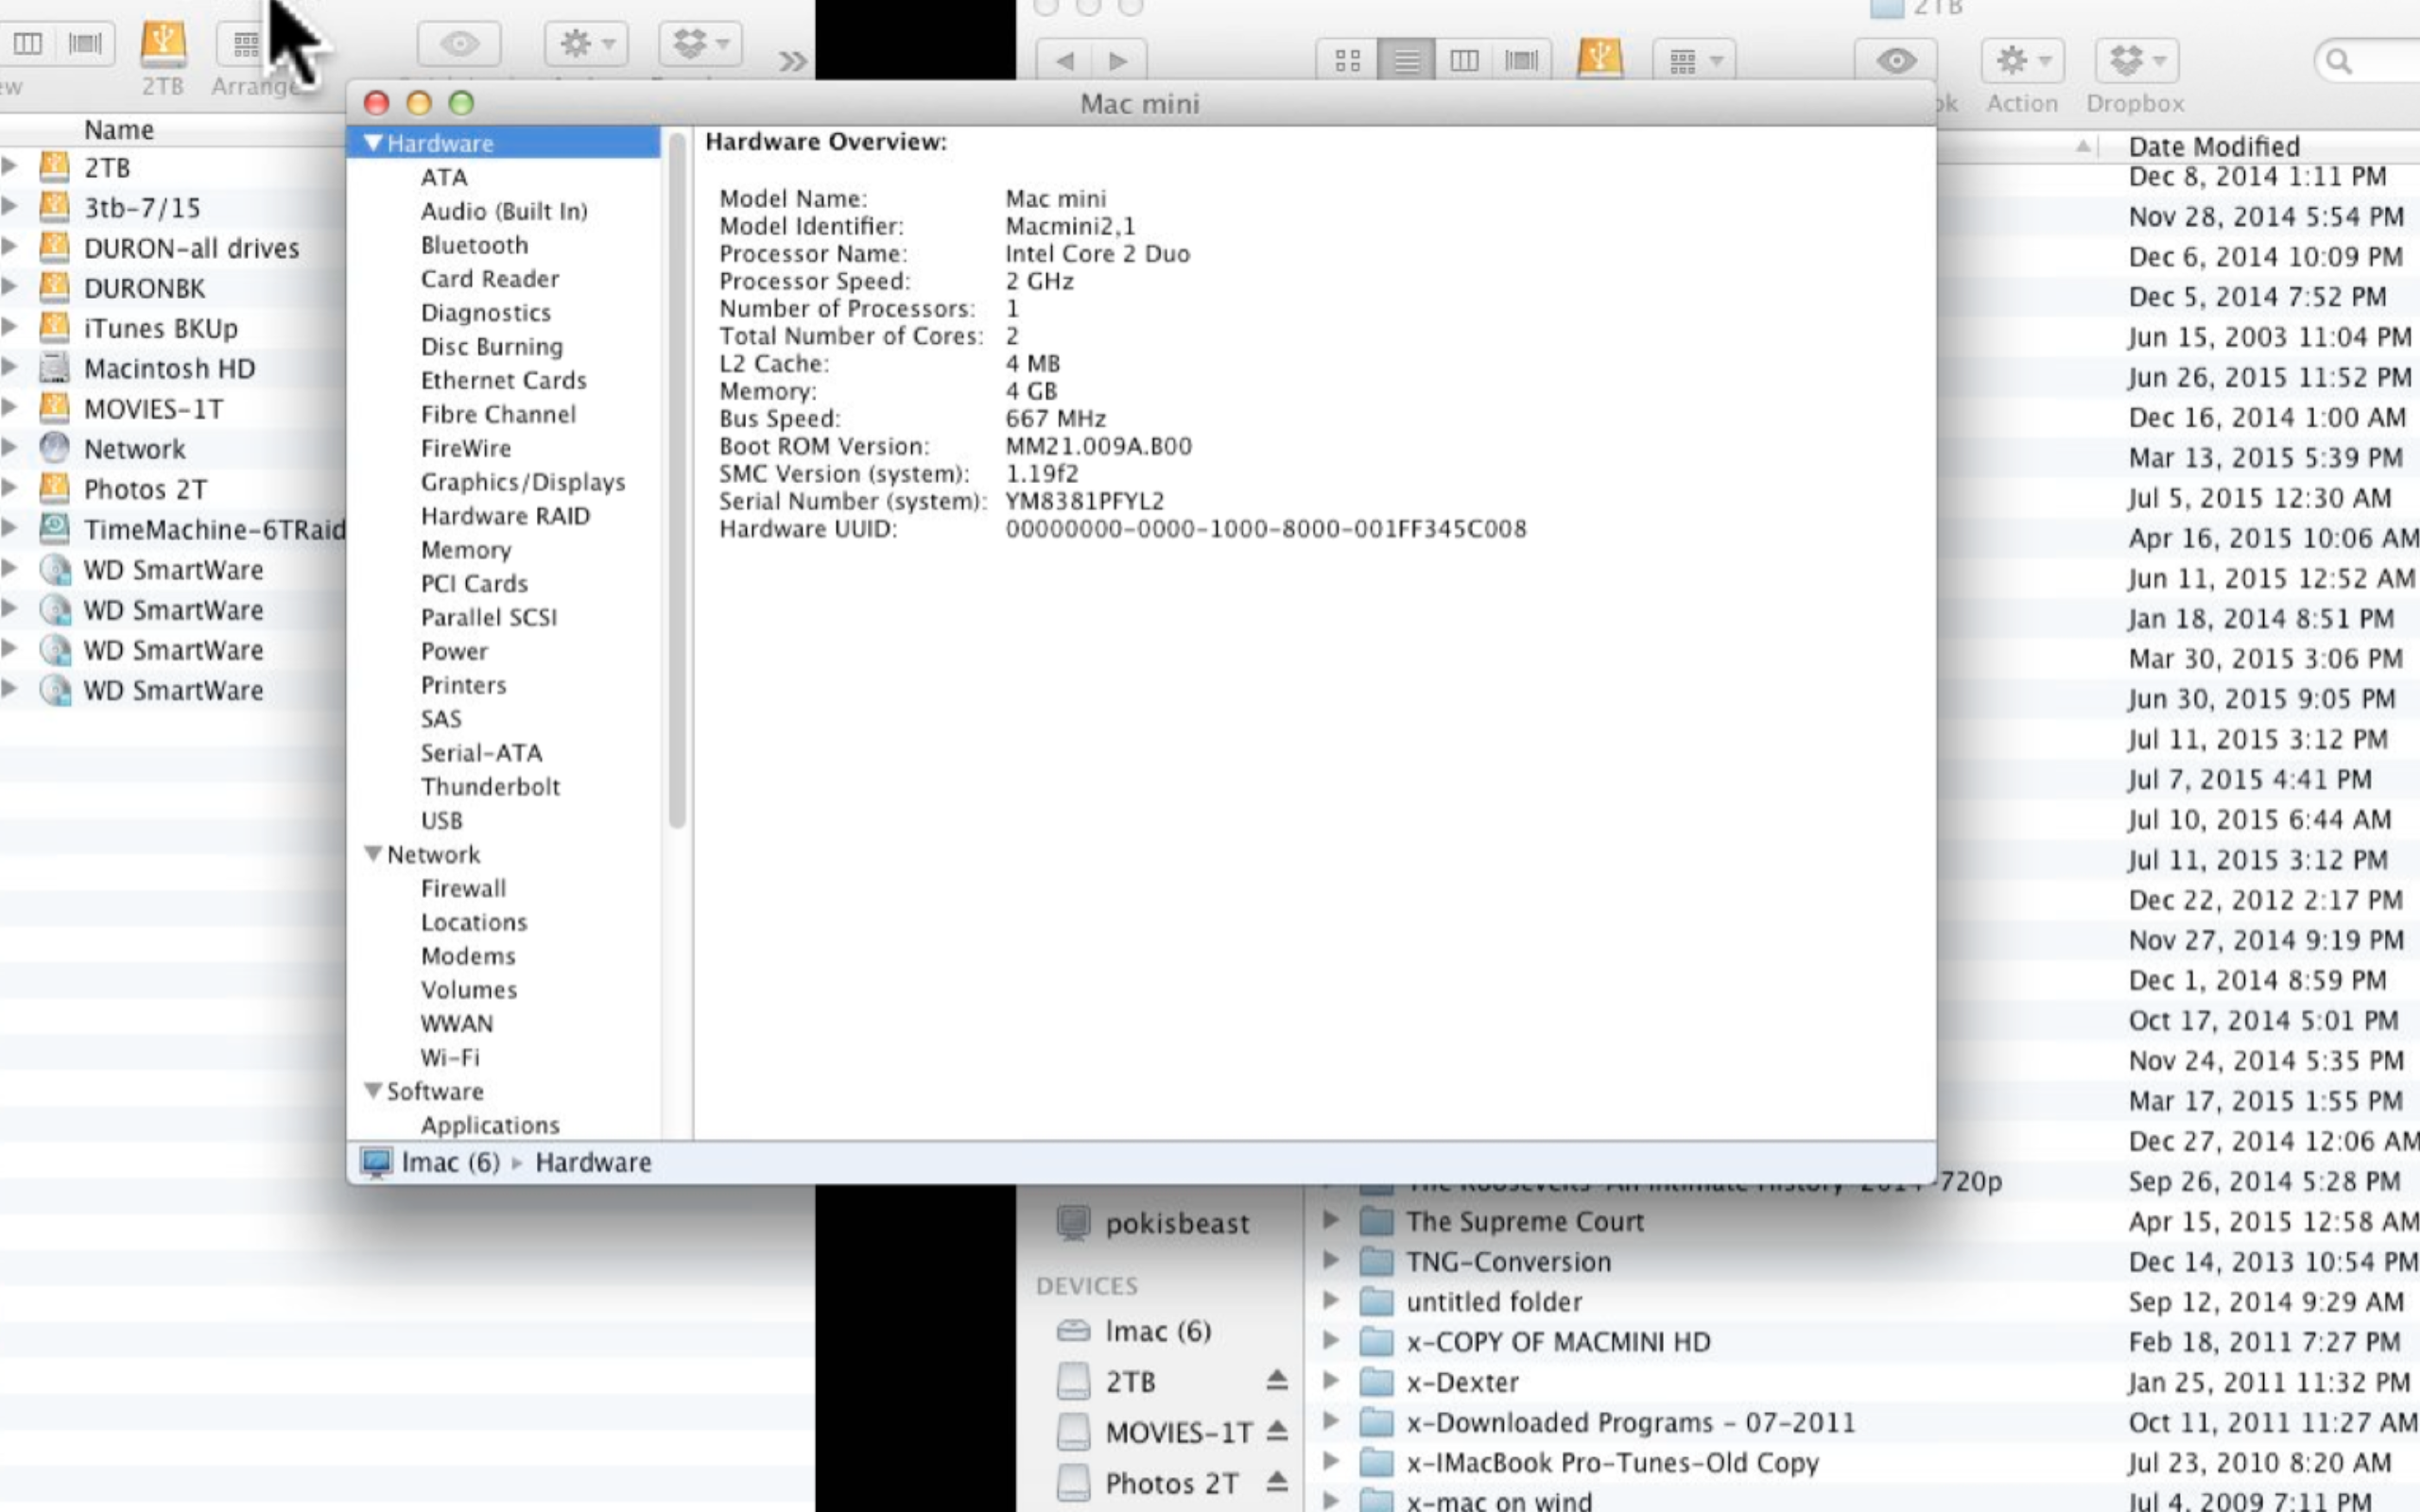The image size is (2420, 1512).
Task: Click the untitled folder icon
Action: tap(1377, 1302)
